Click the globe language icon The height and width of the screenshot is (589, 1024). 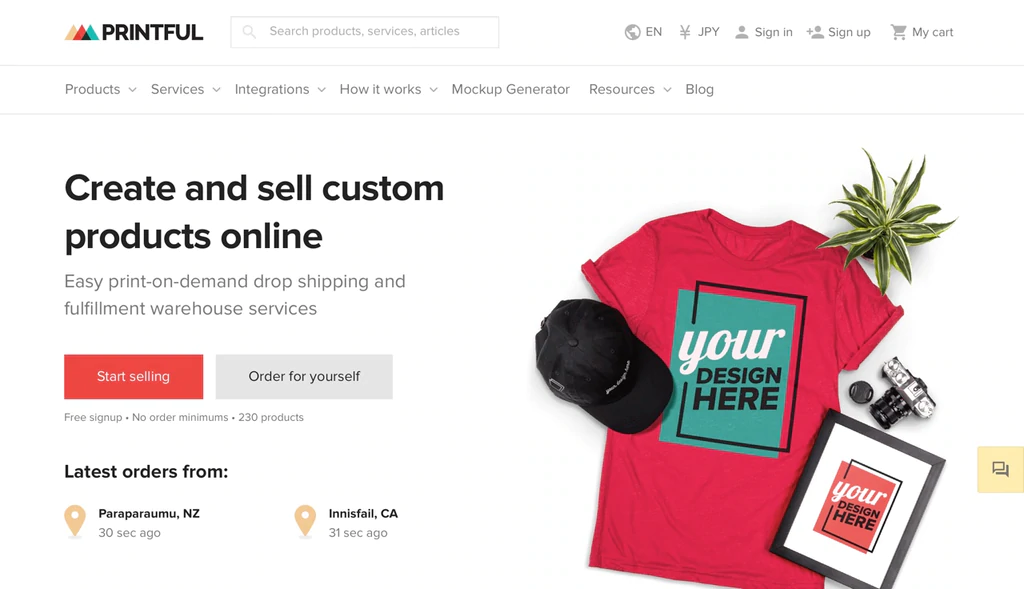click(x=632, y=32)
